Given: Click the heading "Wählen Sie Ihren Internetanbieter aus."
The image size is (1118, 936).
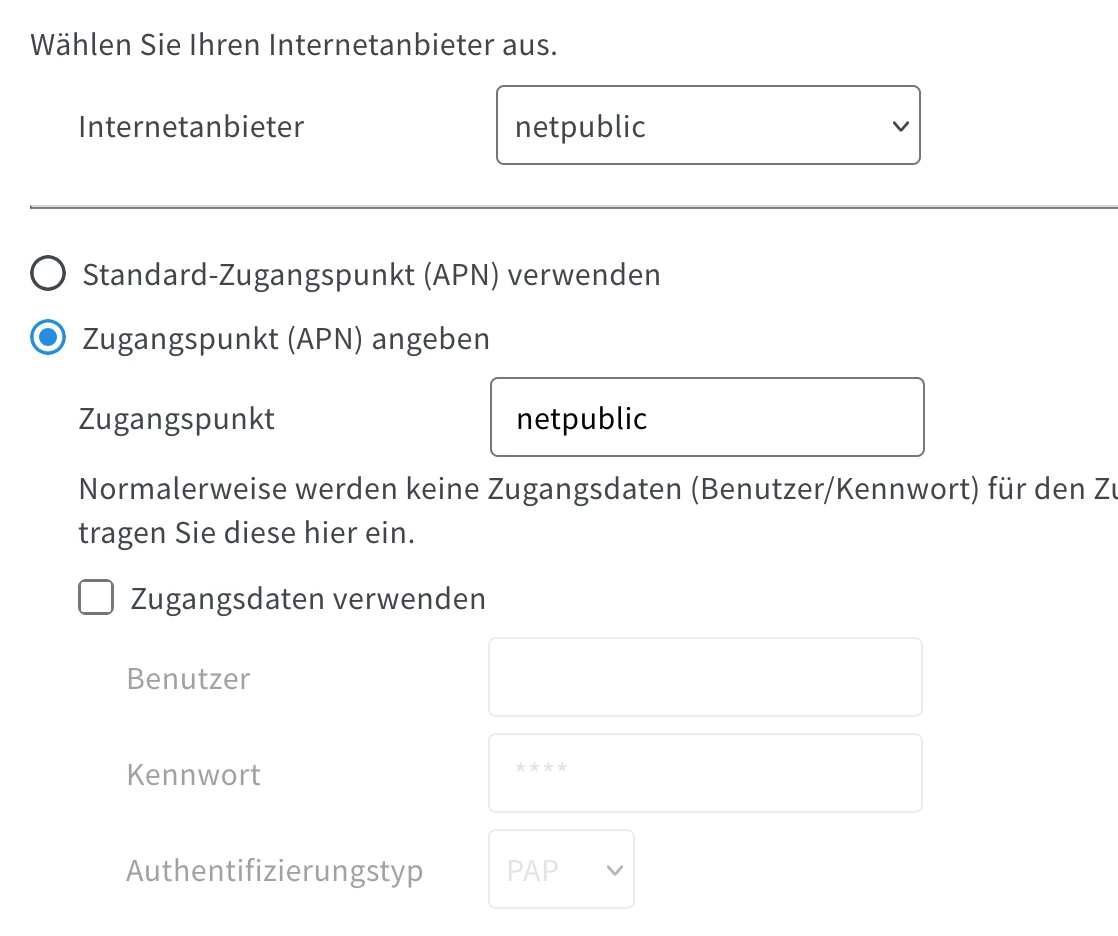Looking at the screenshot, I should pyautogui.click(x=294, y=45).
